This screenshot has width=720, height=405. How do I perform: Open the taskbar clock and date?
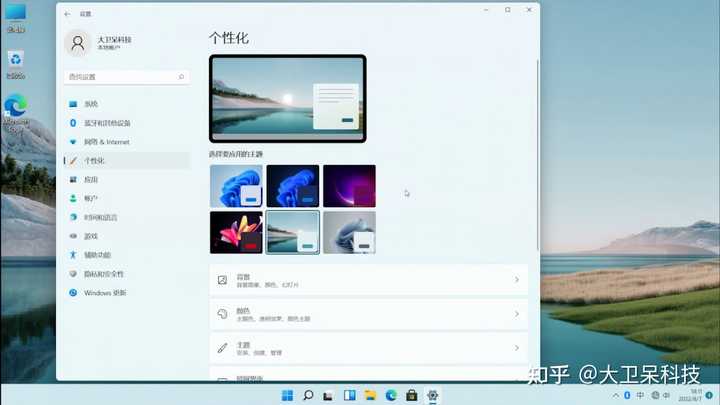point(690,395)
